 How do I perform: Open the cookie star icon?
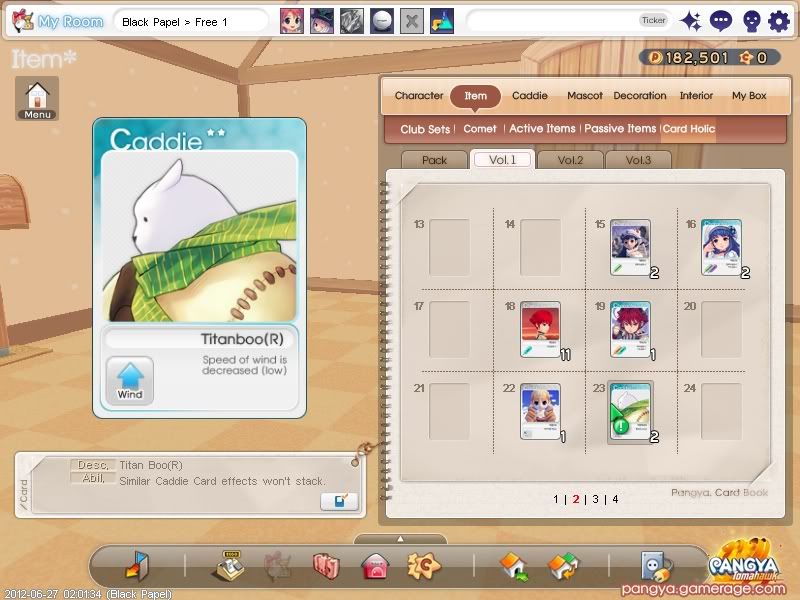[423, 565]
